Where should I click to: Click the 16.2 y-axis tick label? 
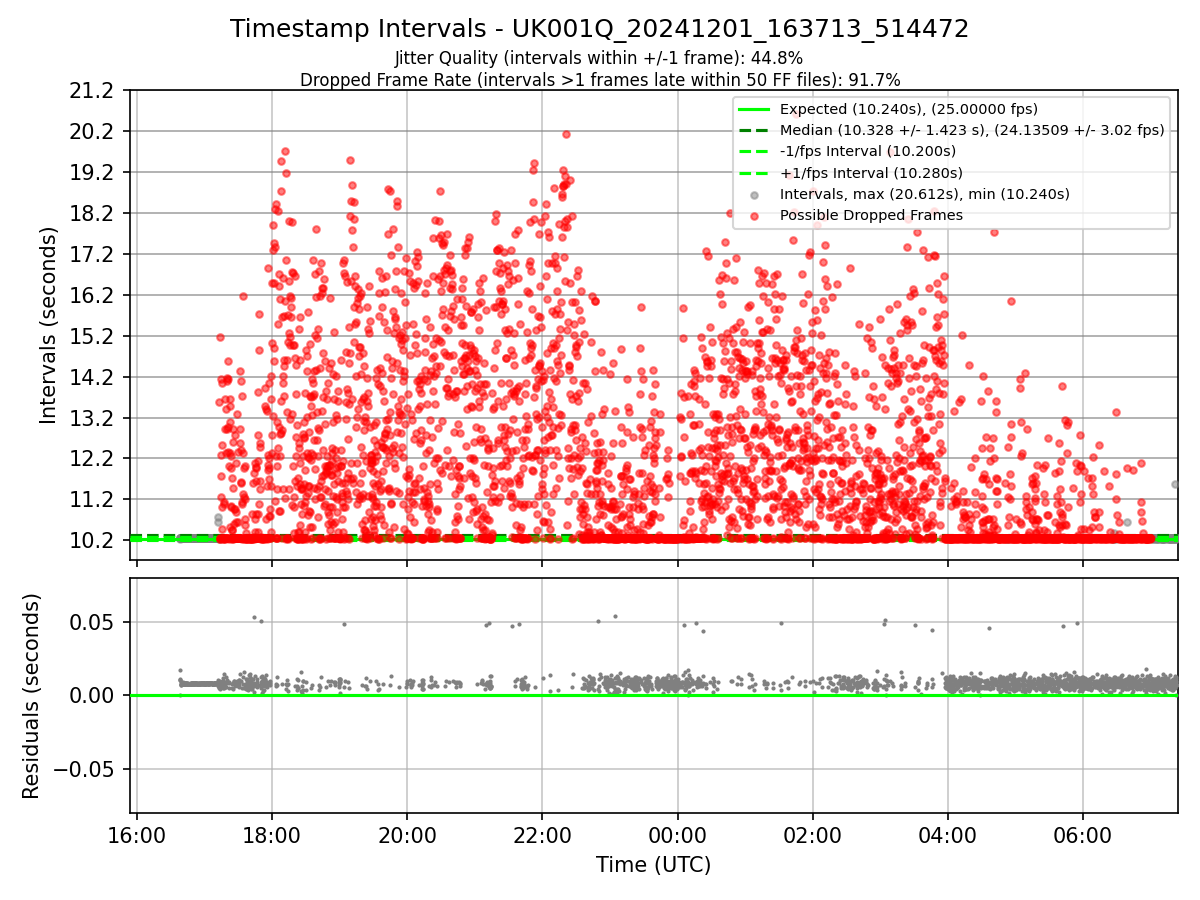(94, 295)
